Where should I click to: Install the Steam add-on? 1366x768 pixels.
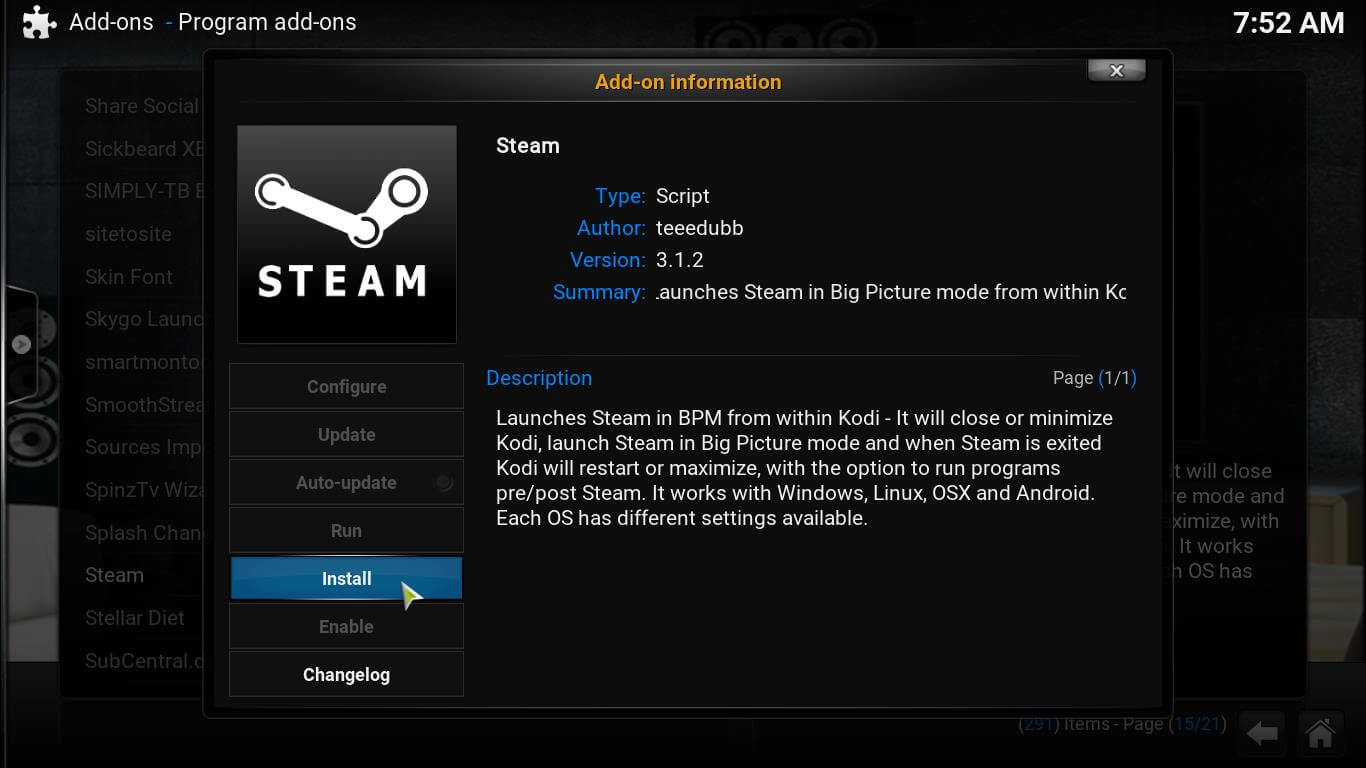click(346, 578)
